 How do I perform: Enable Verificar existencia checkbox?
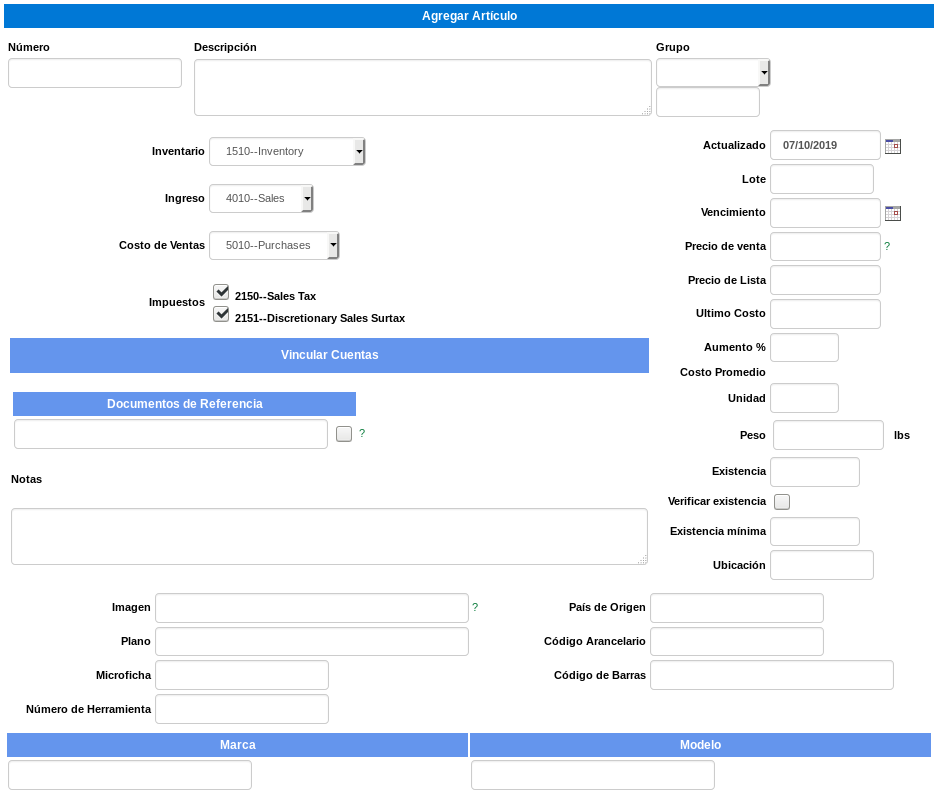[782, 502]
